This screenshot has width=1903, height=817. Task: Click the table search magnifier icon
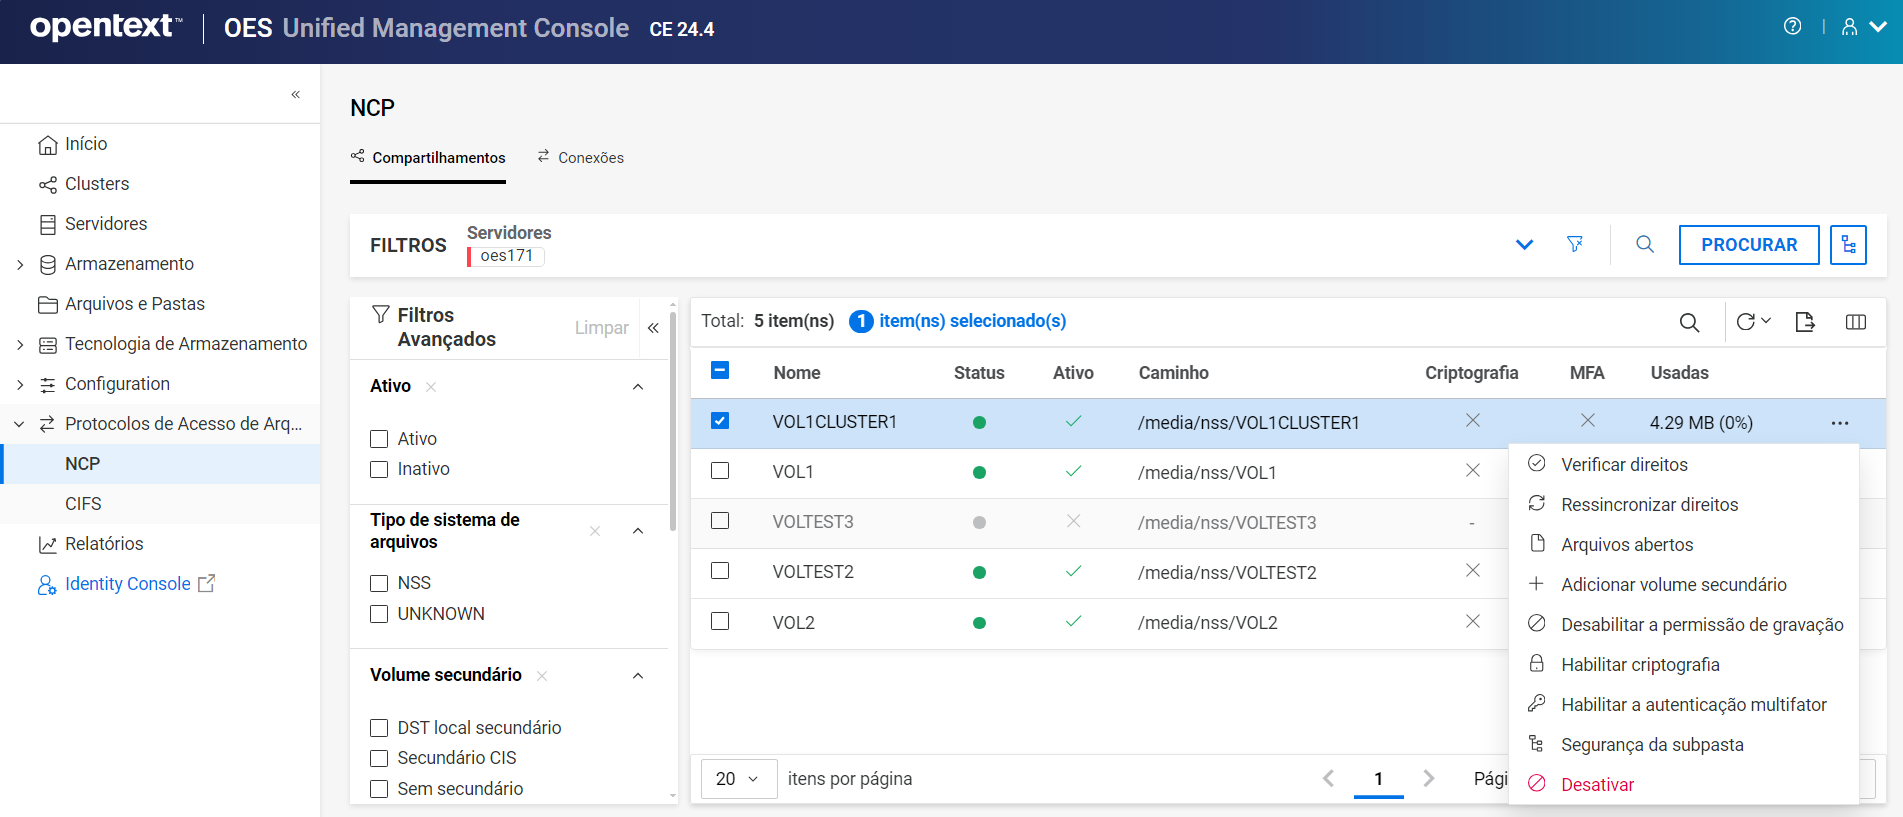click(1689, 322)
